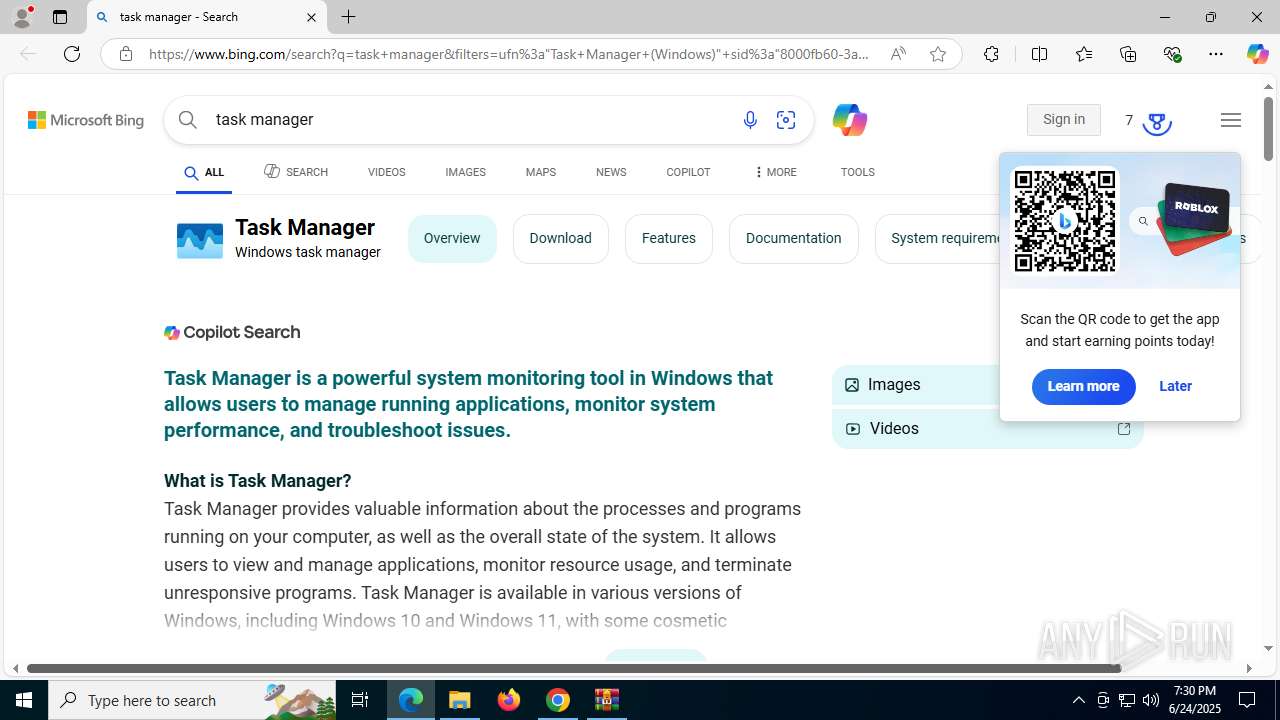Viewport: 1280px width, 720px height.
Task: Open Copilot chat icon beside search box
Action: (x=849, y=120)
